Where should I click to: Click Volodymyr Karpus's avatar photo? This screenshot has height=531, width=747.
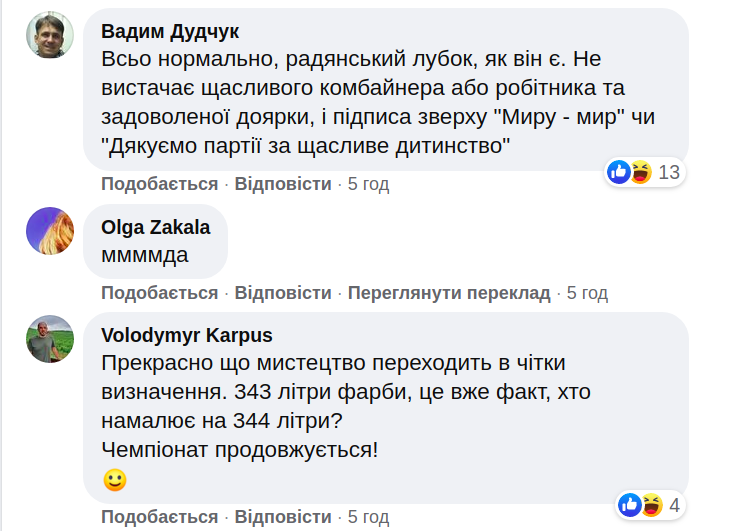click(x=49, y=339)
